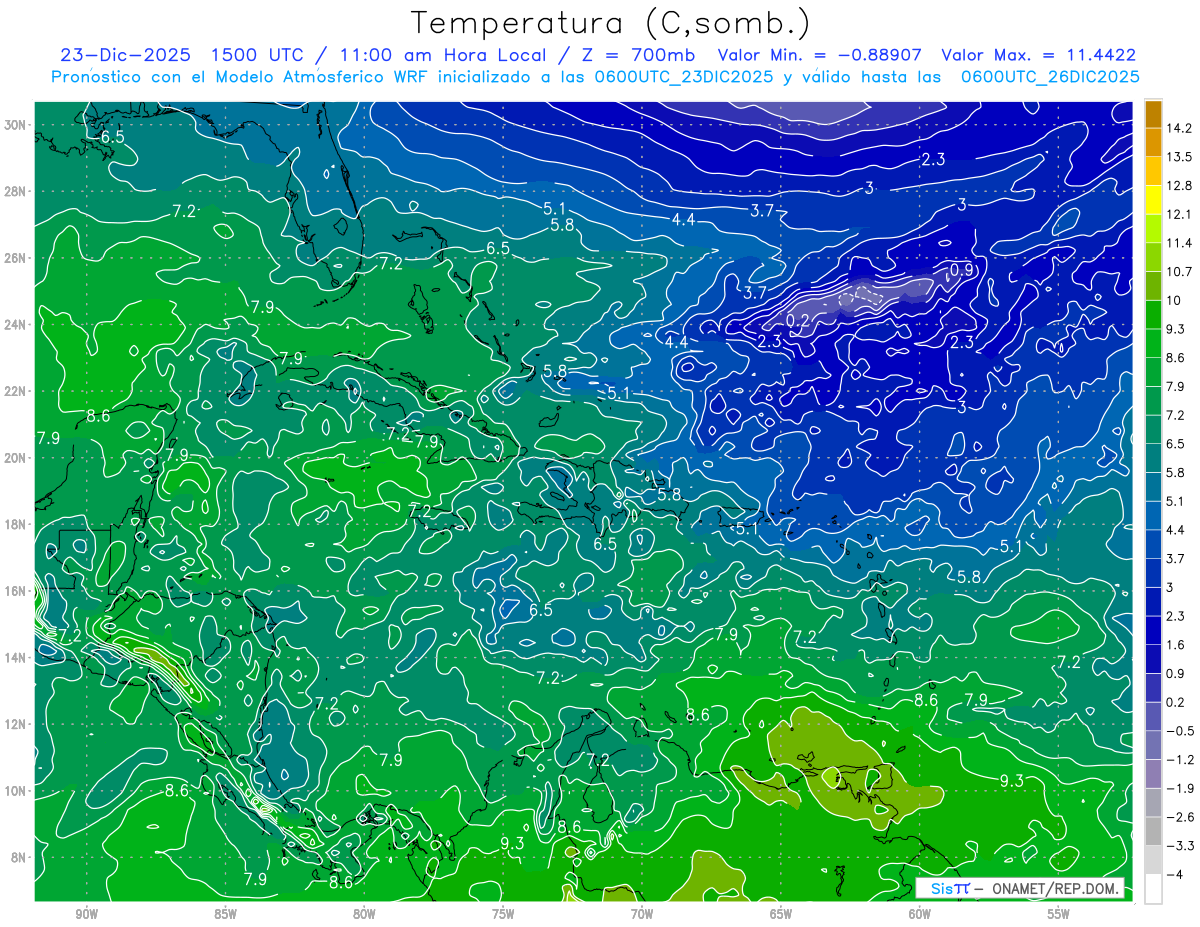Image resolution: width=1200 pixels, height=927 pixels.
Task: Click the "-1.9" color scale label
Action: (x=1182, y=789)
